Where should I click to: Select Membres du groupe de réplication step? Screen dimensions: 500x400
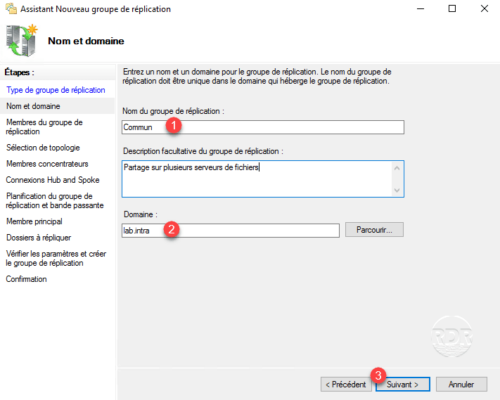pyautogui.click(x=44, y=127)
